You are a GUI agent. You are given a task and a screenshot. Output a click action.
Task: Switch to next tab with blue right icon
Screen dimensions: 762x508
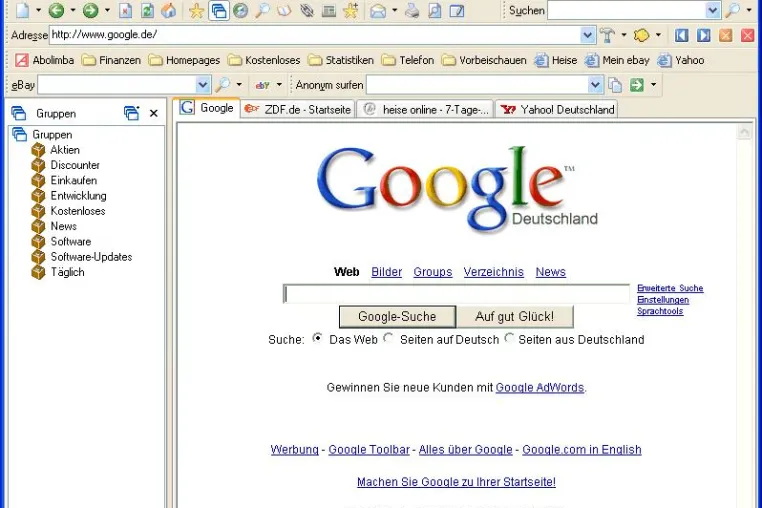click(704, 35)
